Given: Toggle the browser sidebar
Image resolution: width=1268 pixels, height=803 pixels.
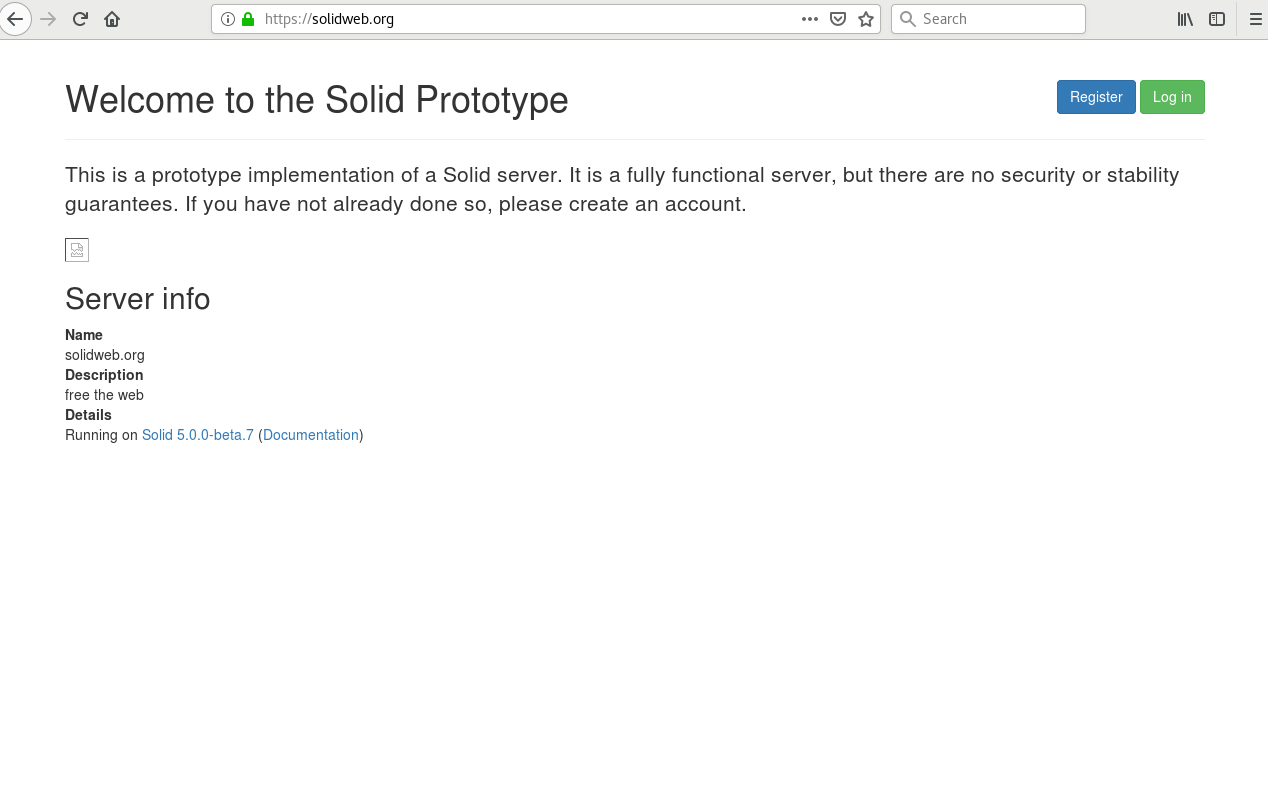Looking at the screenshot, I should point(1217,19).
